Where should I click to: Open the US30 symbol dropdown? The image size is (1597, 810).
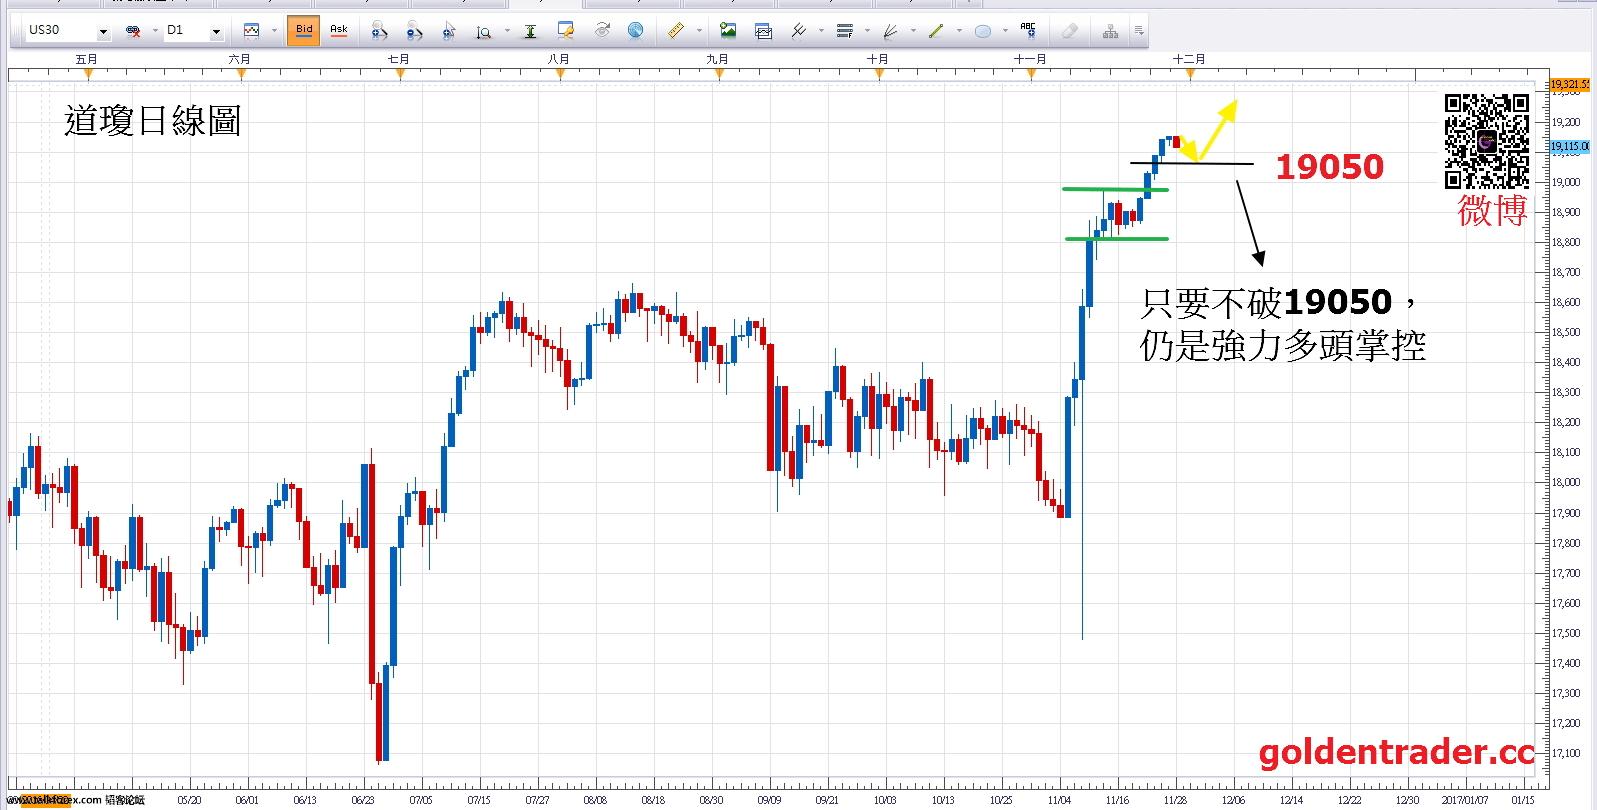coord(103,32)
